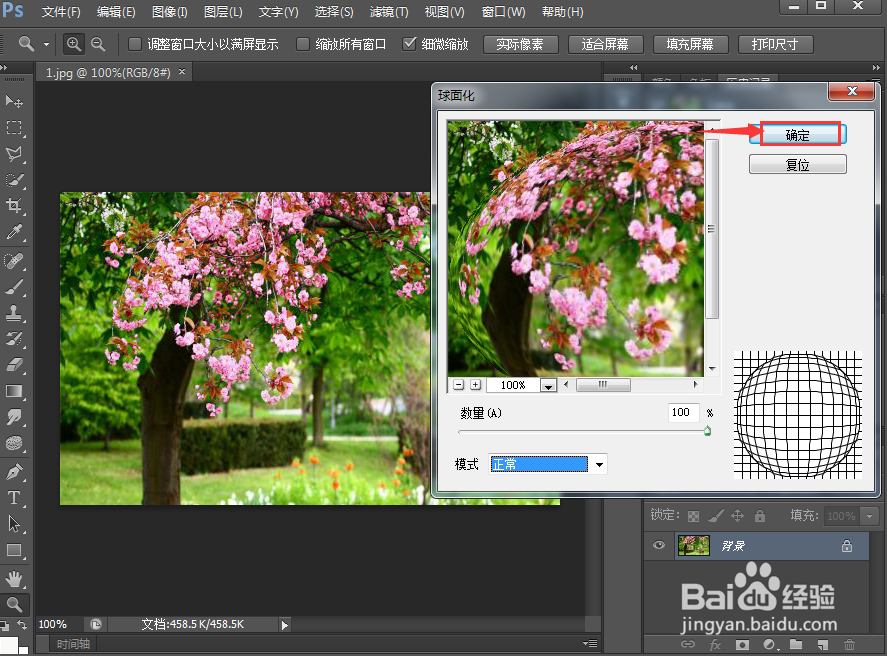Select the Rectangular Marquee tool
This screenshot has height=656, width=887.
pos(14,128)
